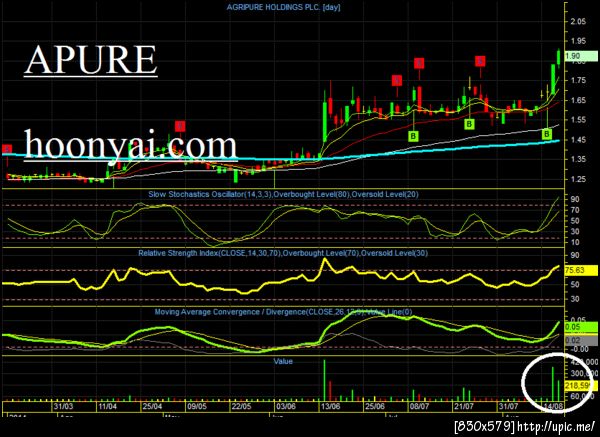Click the 1.65 price axis label
This screenshot has height=437, width=600.
click(x=578, y=100)
